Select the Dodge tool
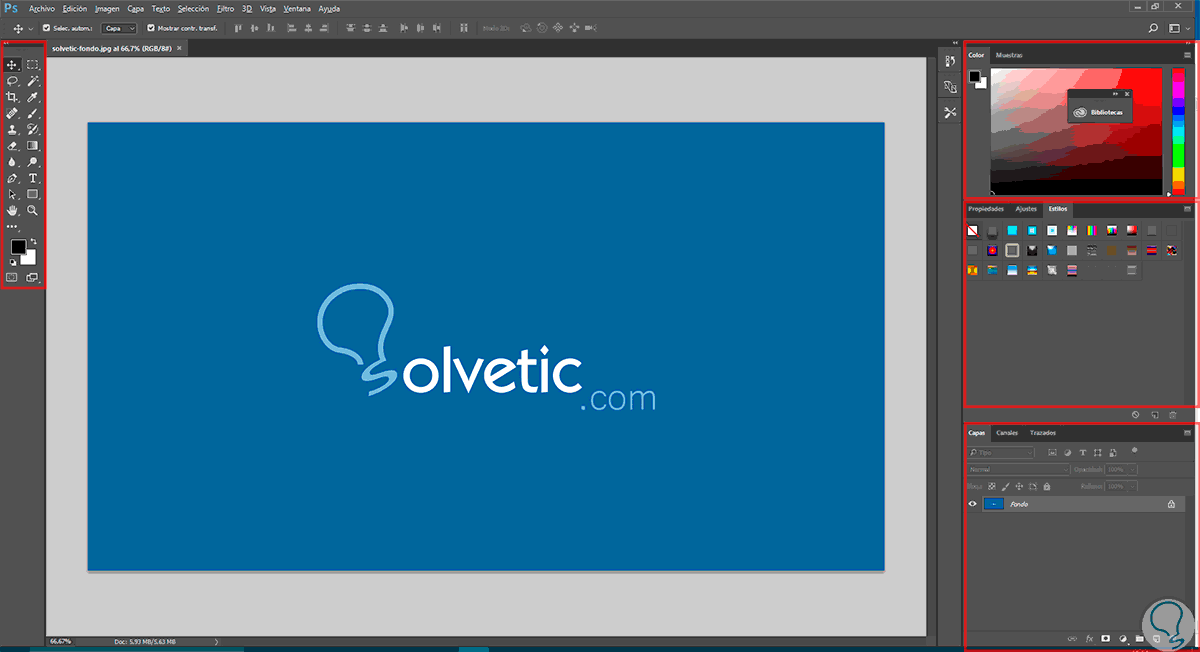This screenshot has width=1200, height=652. (x=33, y=161)
